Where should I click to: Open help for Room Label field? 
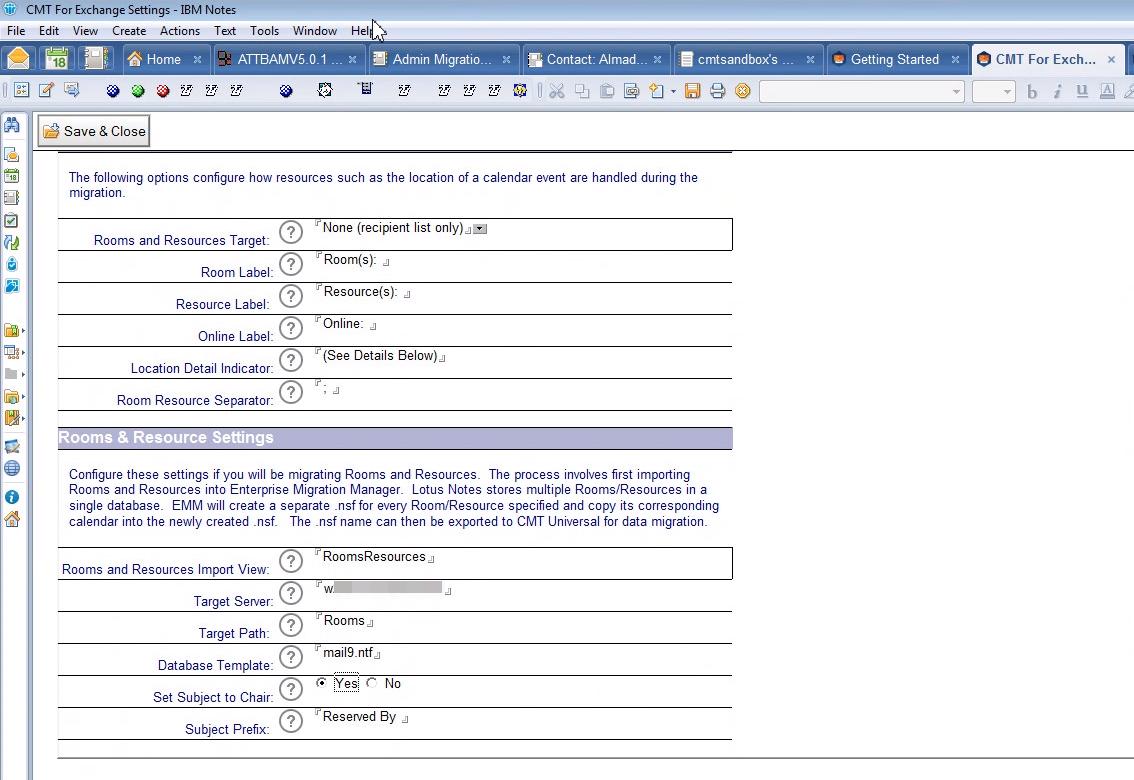pos(291,264)
